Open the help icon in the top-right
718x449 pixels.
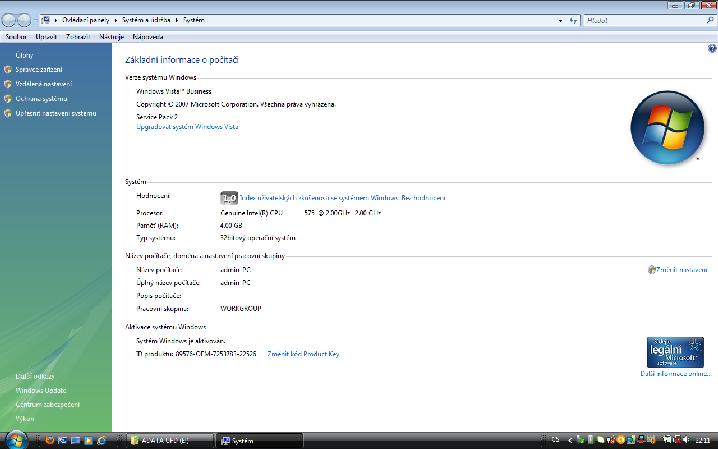712,48
